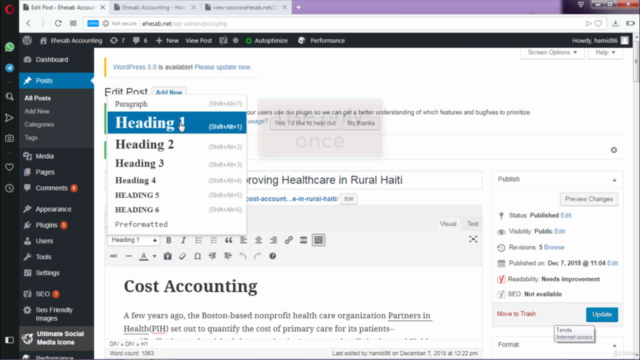Image resolution: width=640 pixels, height=360 pixels.
Task: Toggle the toolbar kitchen sink icon
Action: point(318,240)
